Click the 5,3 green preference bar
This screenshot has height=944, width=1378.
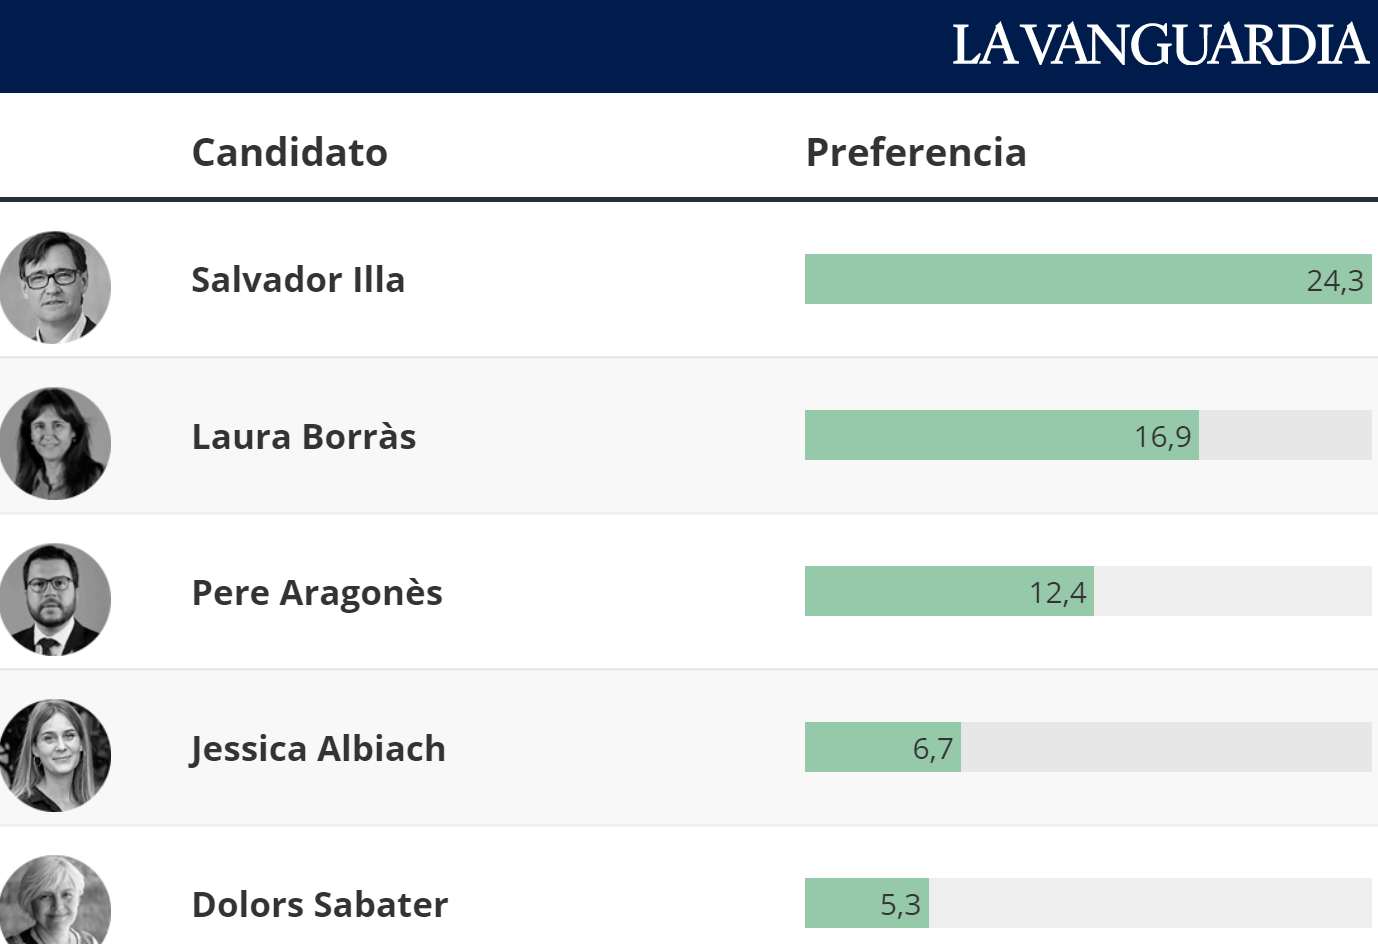coord(866,904)
